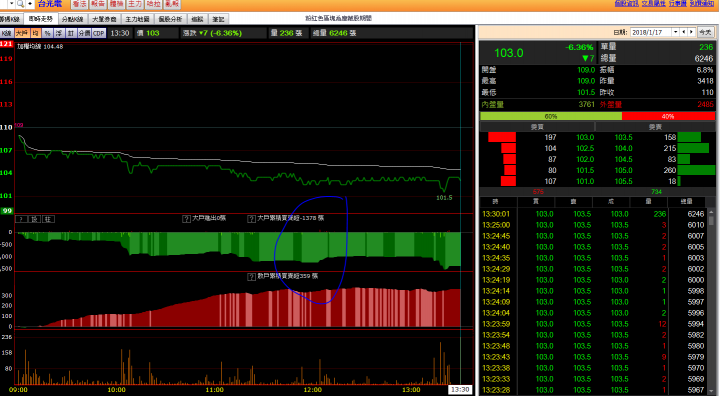
Task: Step to previous date with left arrow
Action: (684, 32)
